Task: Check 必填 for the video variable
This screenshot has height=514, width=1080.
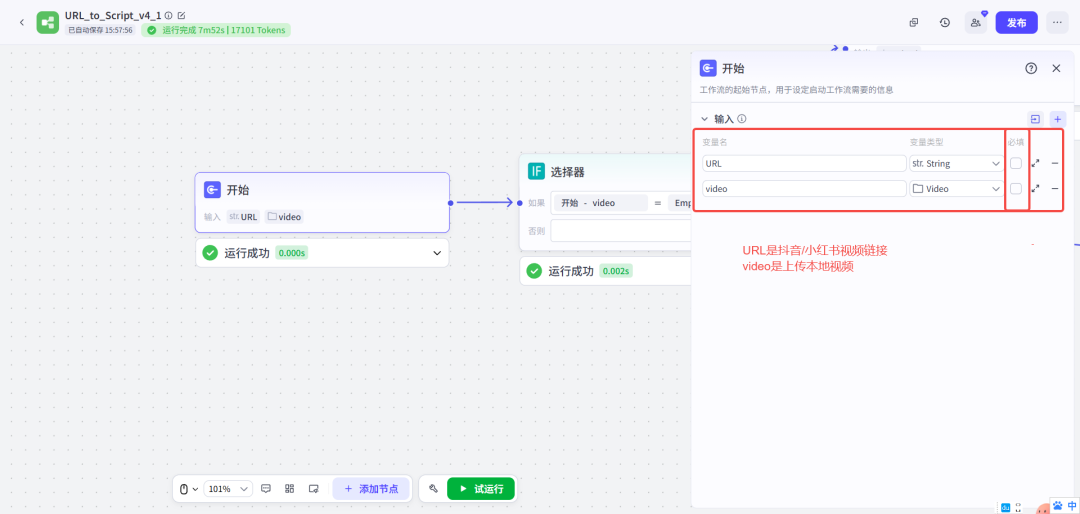Action: [1016, 188]
